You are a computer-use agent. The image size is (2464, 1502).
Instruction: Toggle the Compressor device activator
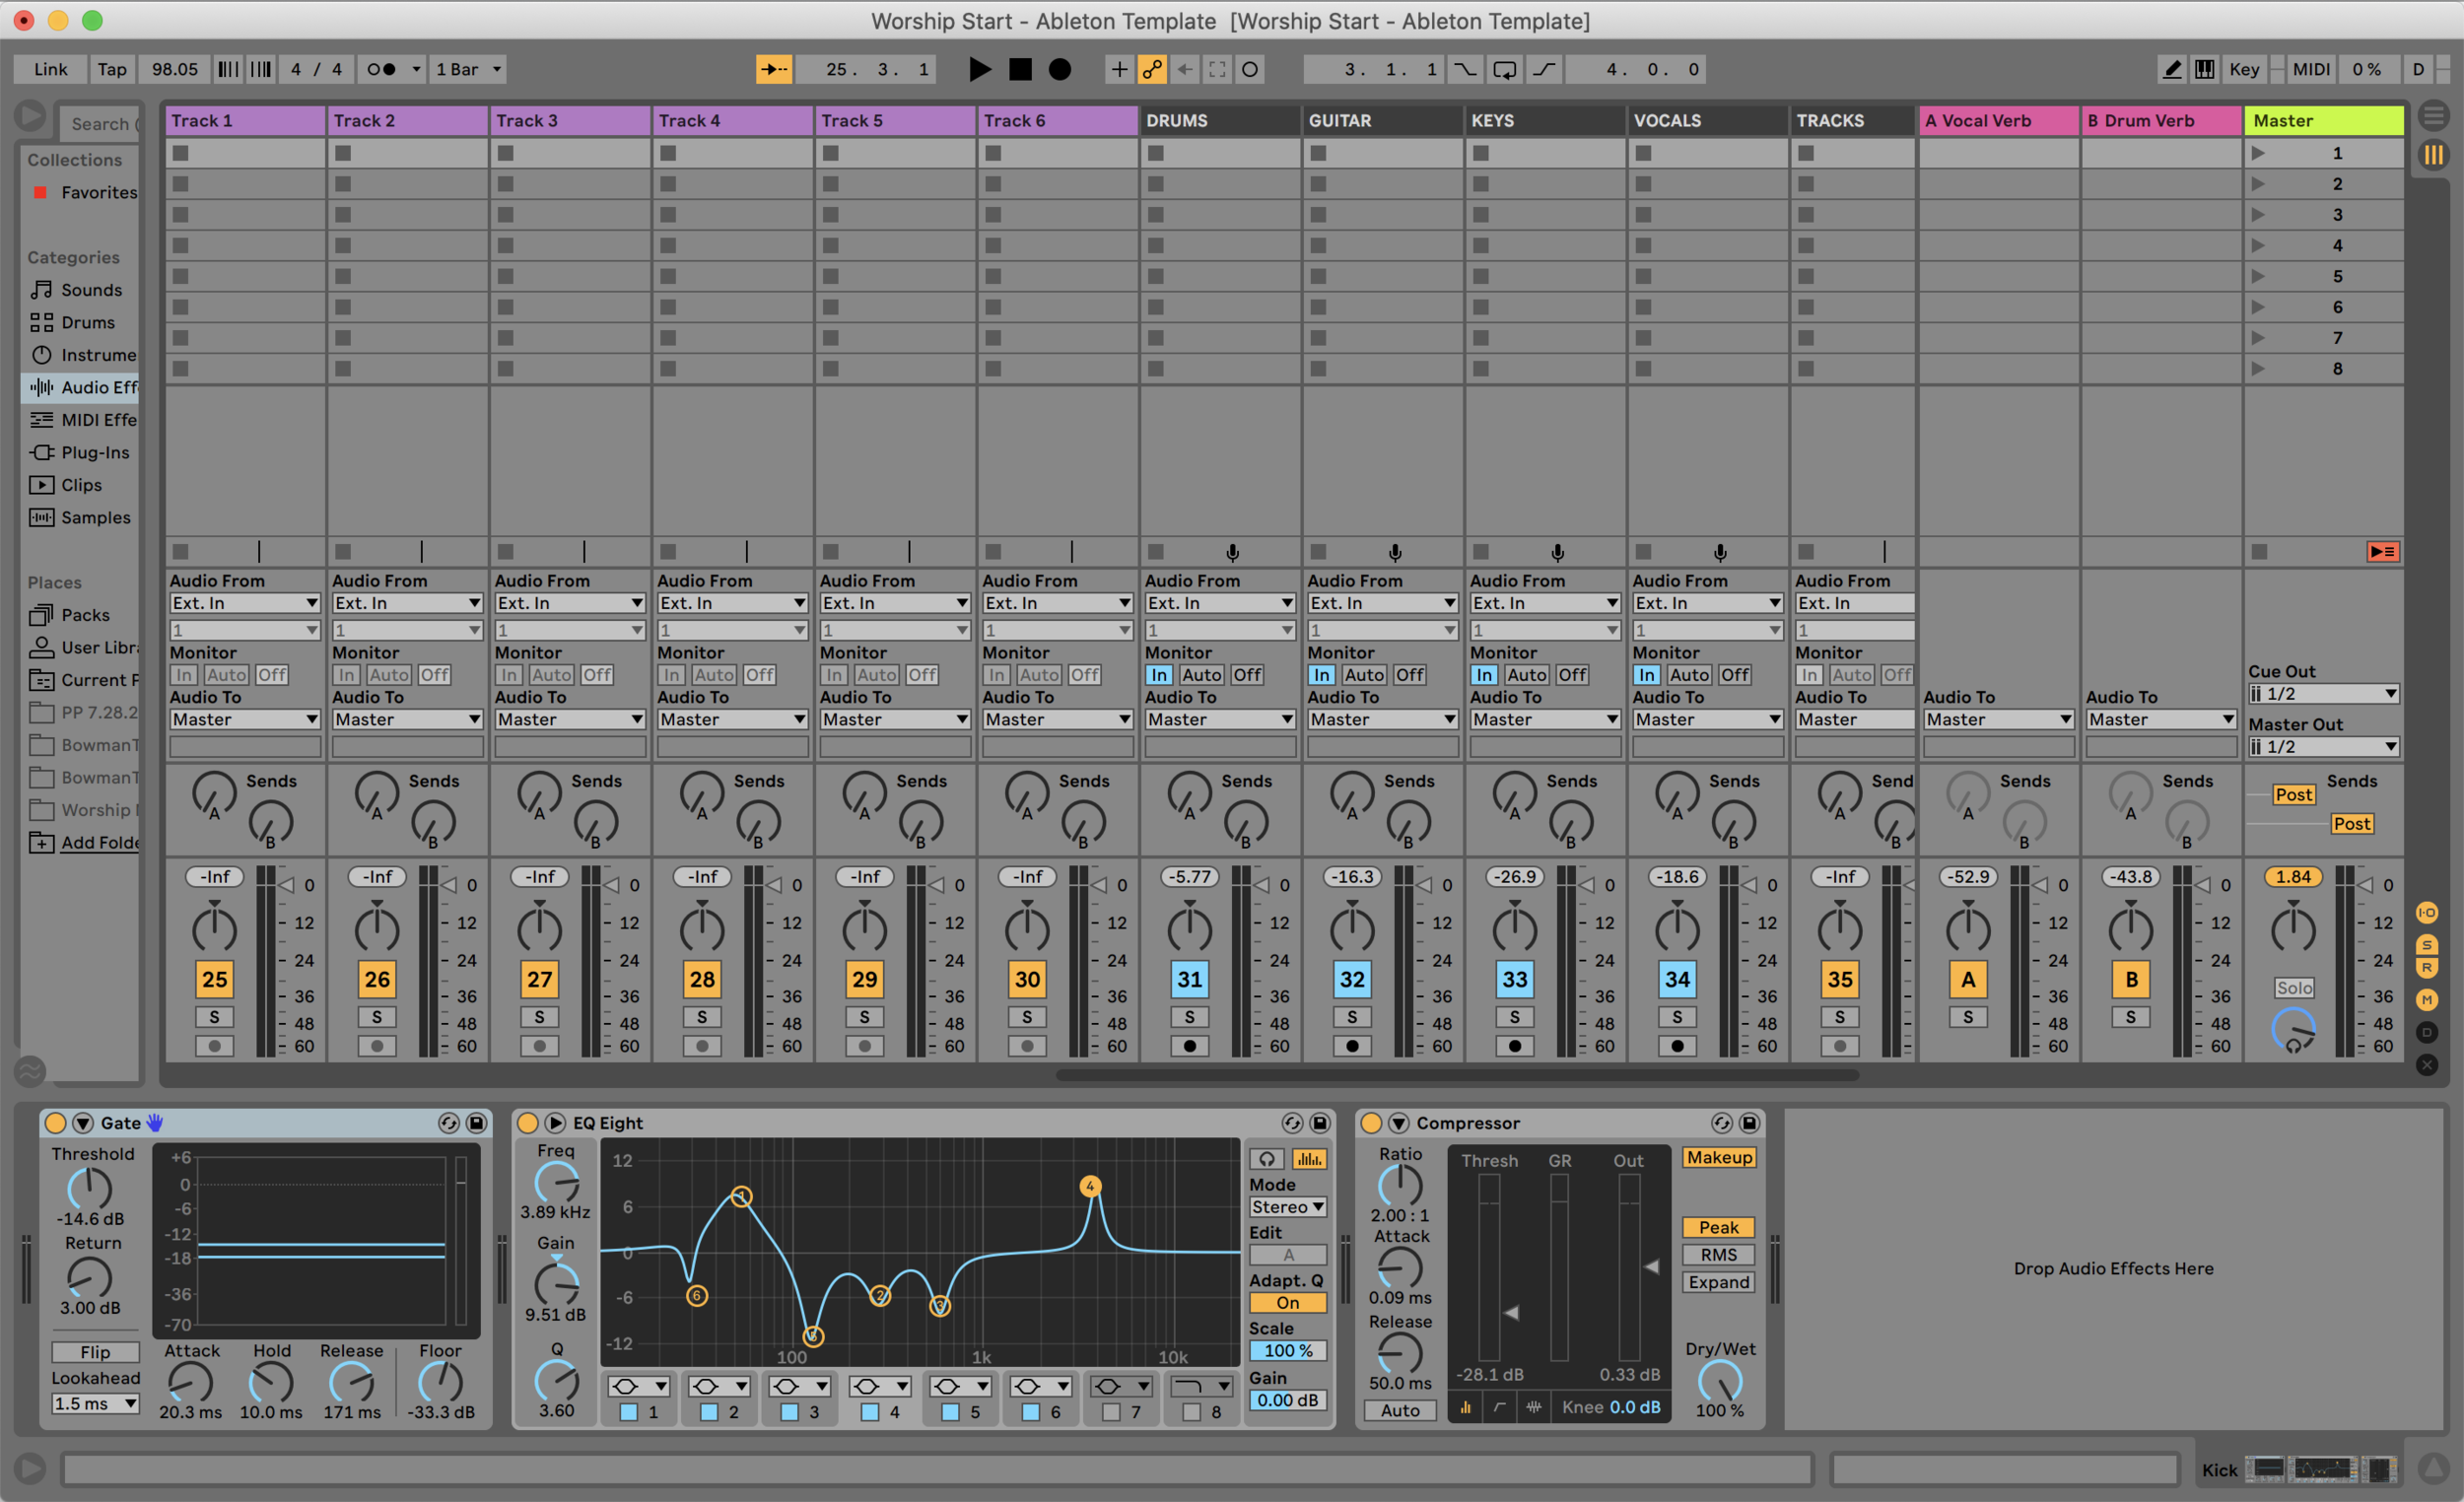click(x=1372, y=1123)
